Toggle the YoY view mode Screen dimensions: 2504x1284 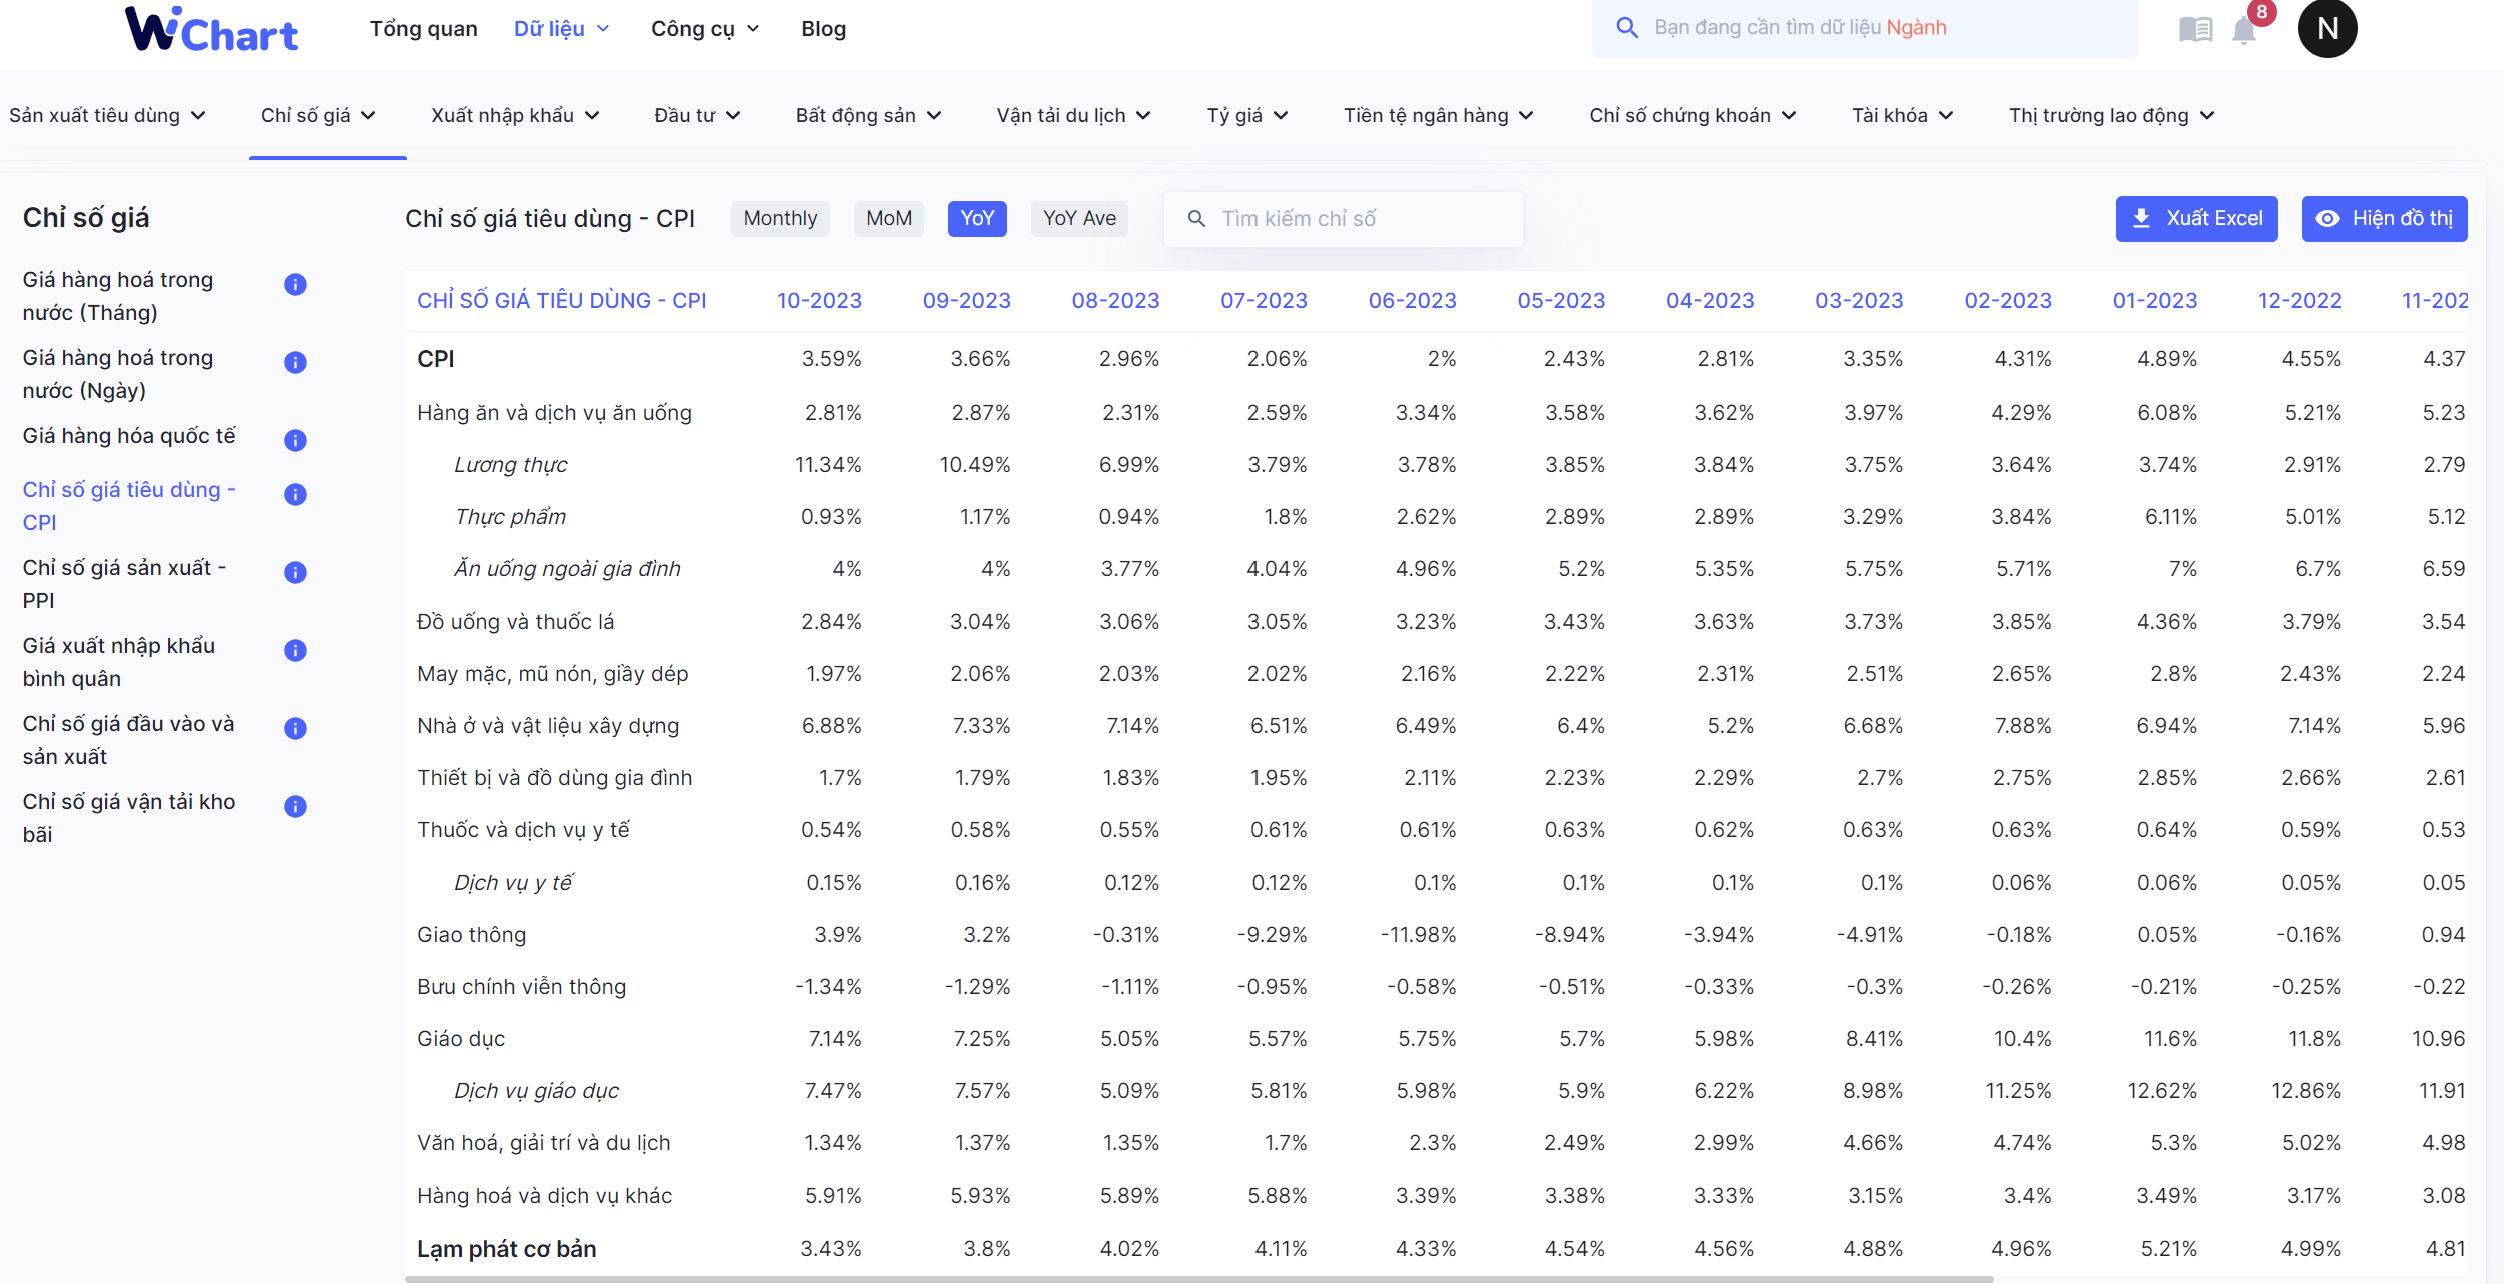pos(976,218)
